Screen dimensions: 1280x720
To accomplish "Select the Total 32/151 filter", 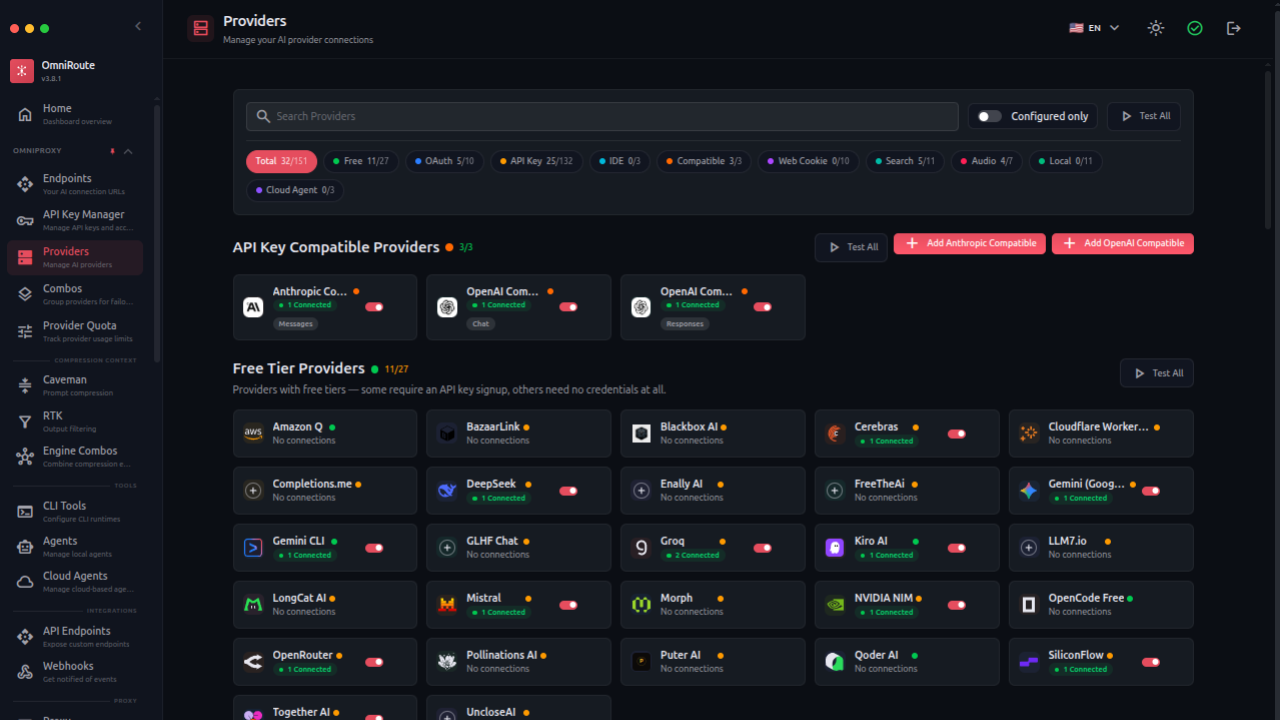I will click(x=281, y=161).
